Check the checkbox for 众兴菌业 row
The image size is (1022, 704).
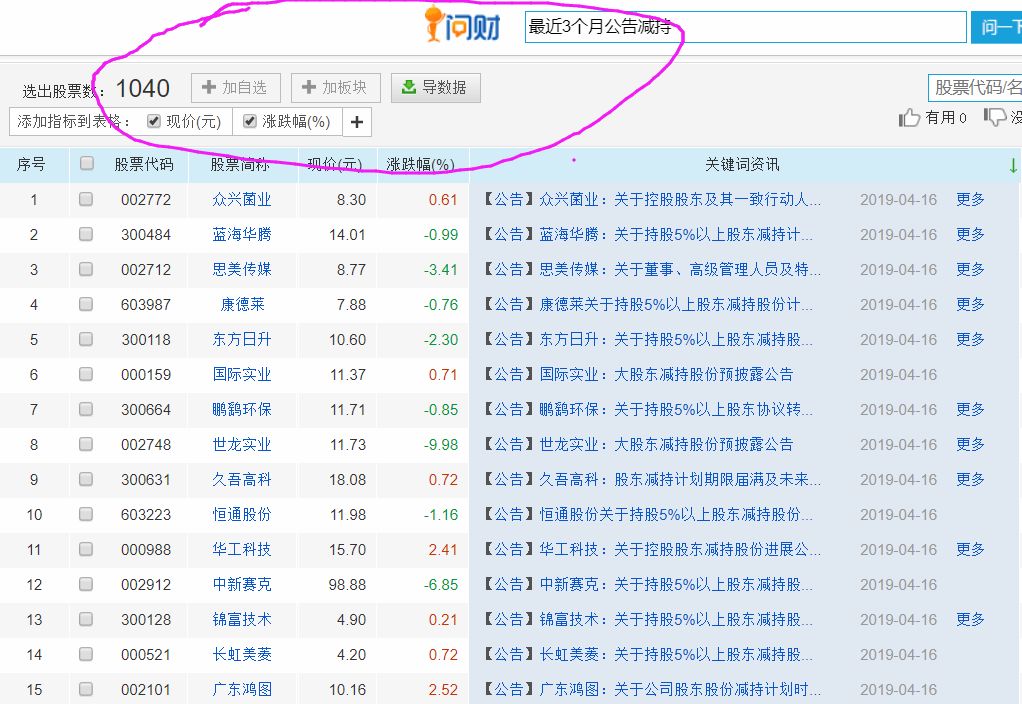pos(85,199)
